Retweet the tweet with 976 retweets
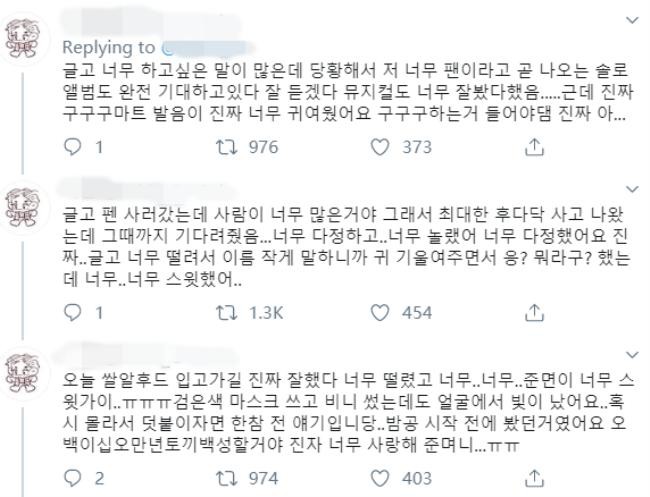The image size is (650, 497). 225,147
